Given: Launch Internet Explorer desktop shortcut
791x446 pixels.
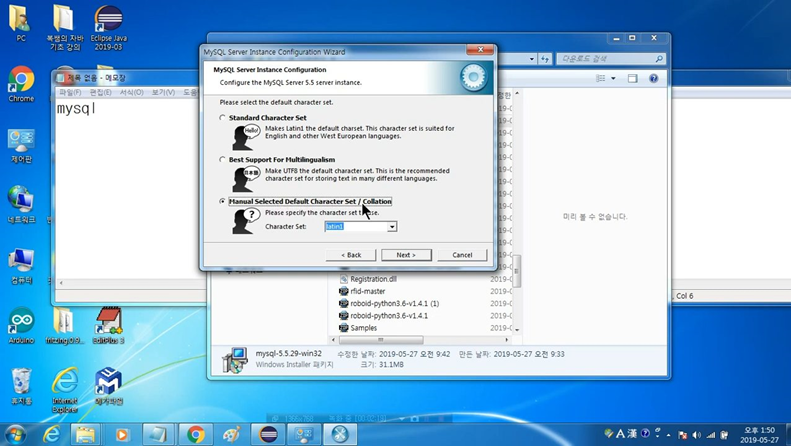Looking at the screenshot, I should click(x=65, y=389).
